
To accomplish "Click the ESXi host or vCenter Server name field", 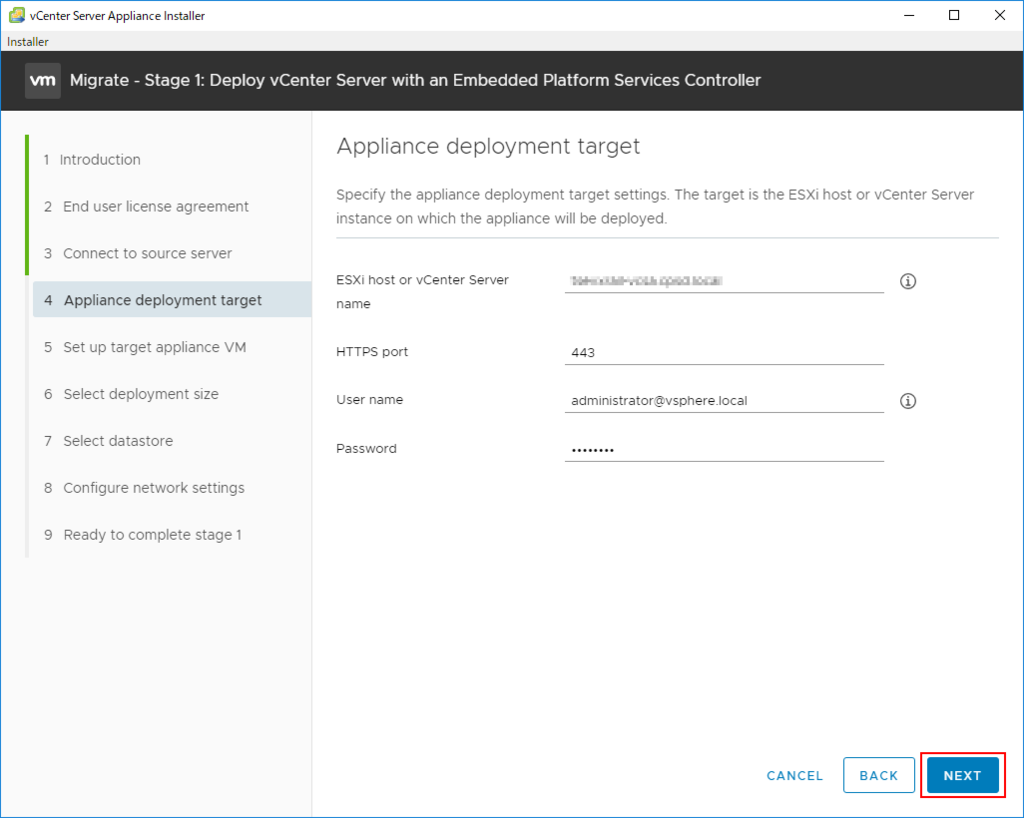I will click(x=724, y=281).
